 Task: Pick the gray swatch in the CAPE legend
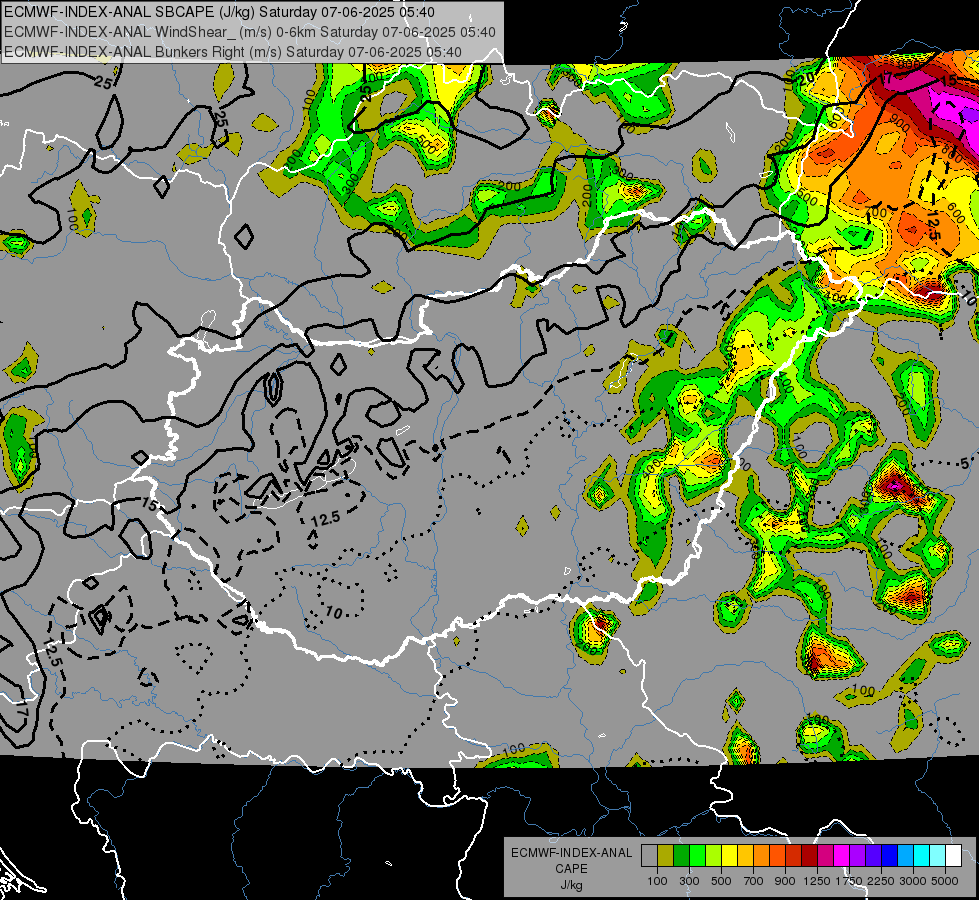tap(649, 856)
